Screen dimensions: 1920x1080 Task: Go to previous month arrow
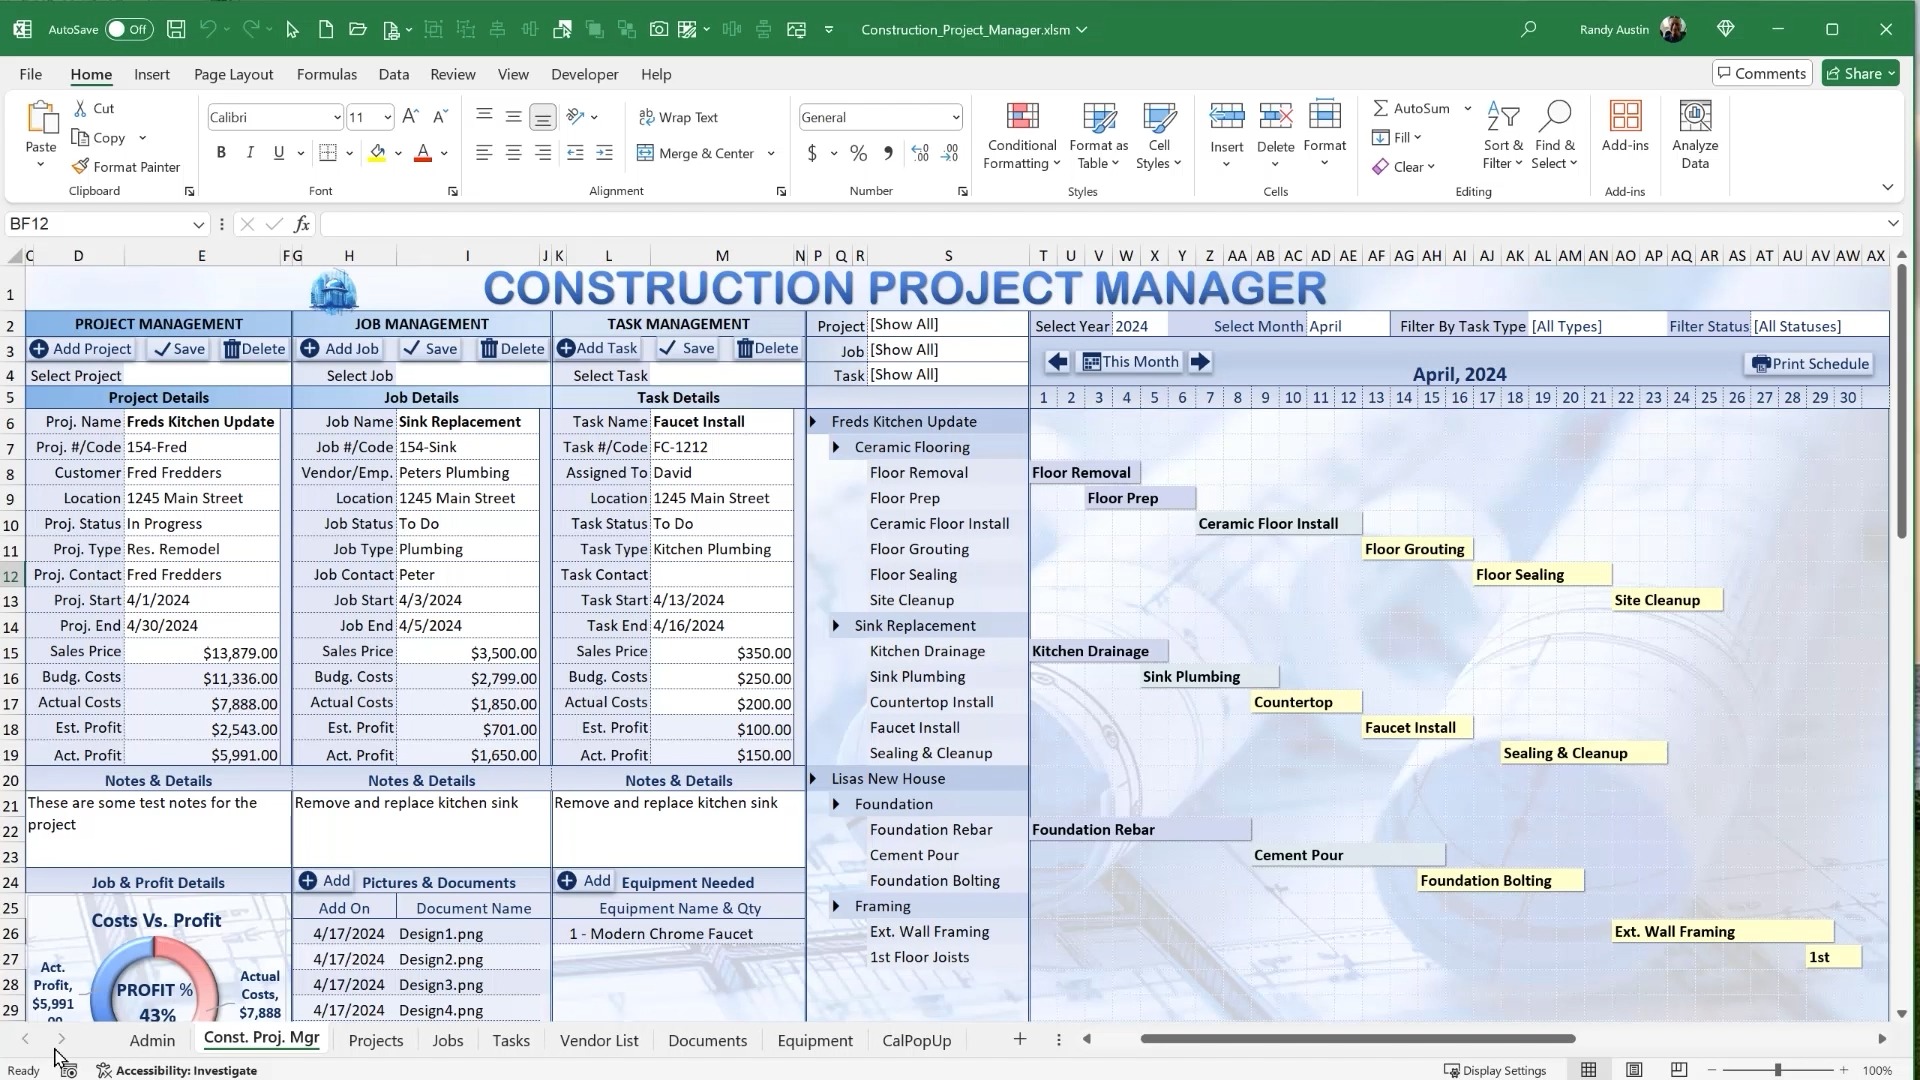(1057, 362)
